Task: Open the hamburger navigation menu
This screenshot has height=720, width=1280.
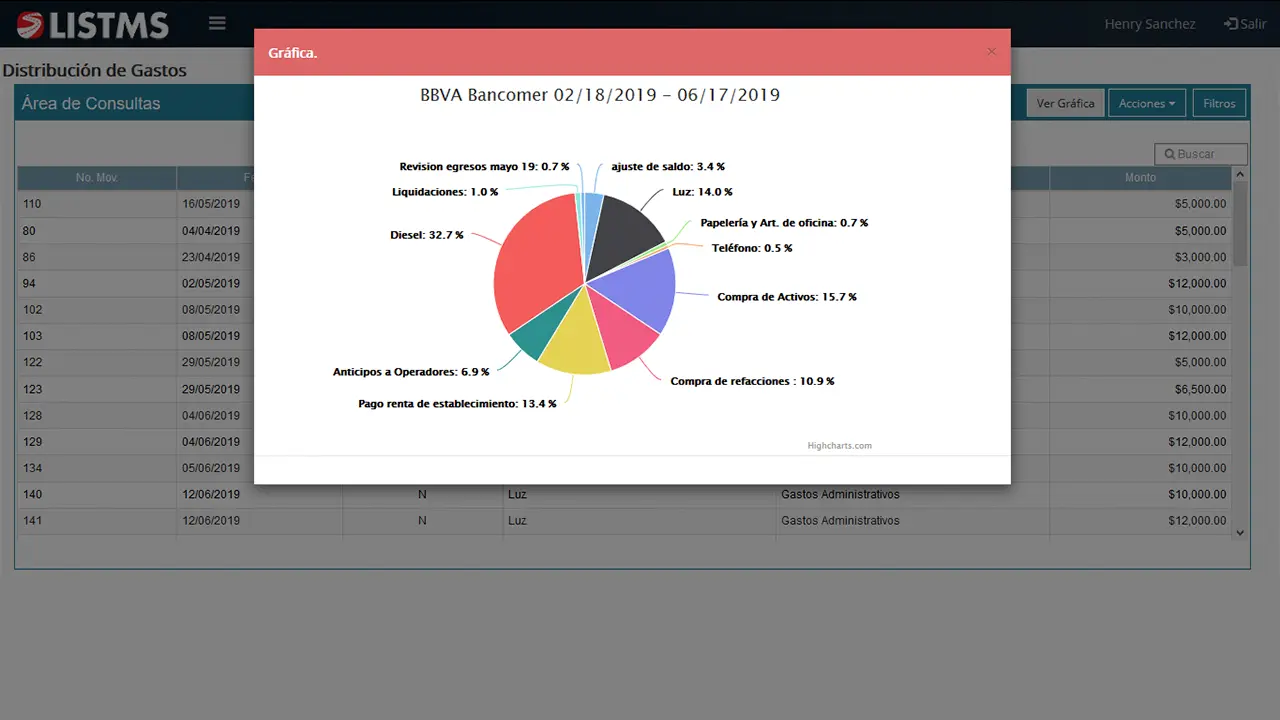Action: (217, 23)
